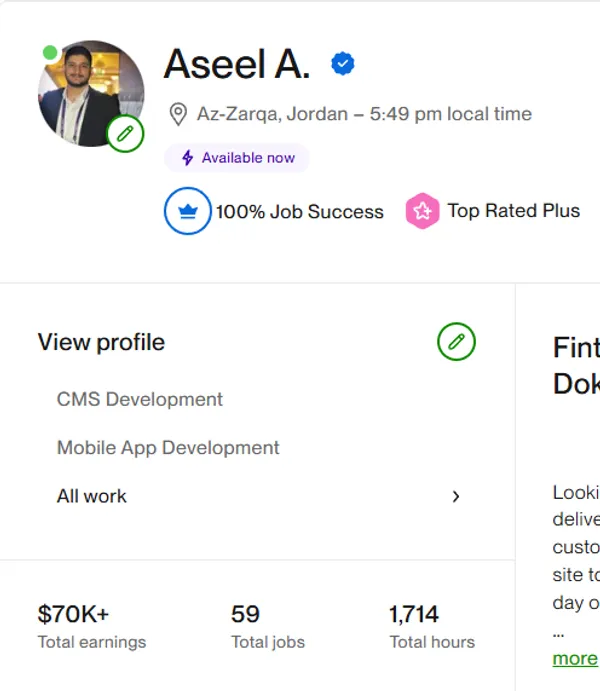Toggle the Available now badge
The image size is (600, 691).
pyautogui.click(x=237, y=158)
